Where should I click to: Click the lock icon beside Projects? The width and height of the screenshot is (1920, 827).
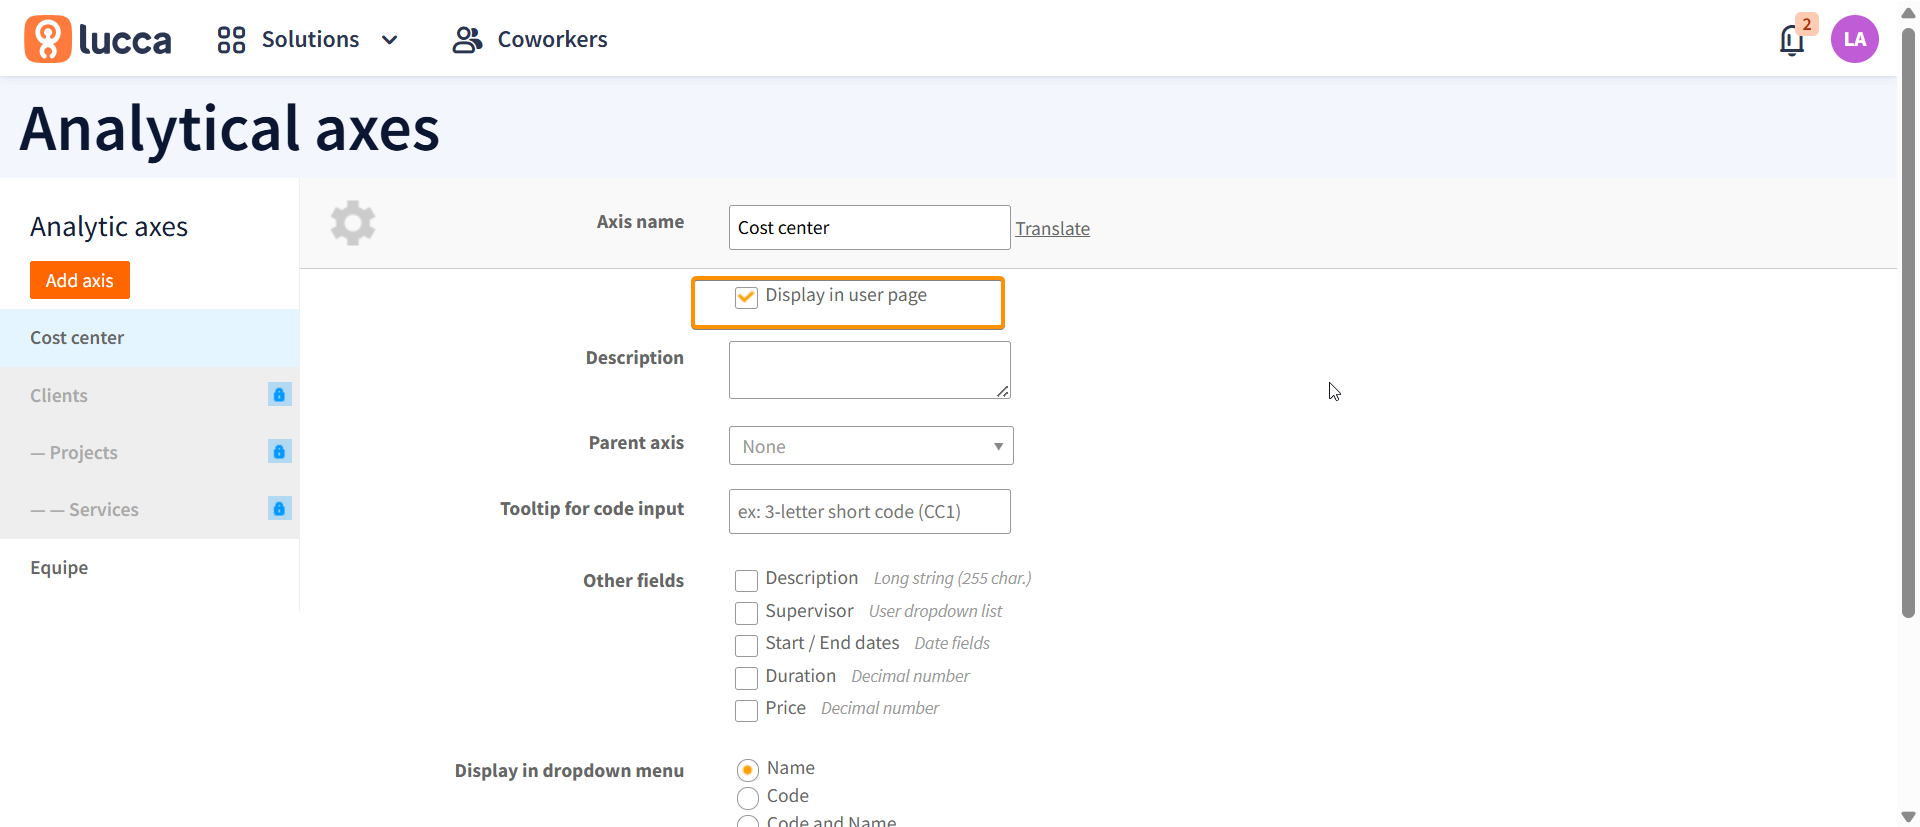pyautogui.click(x=280, y=451)
